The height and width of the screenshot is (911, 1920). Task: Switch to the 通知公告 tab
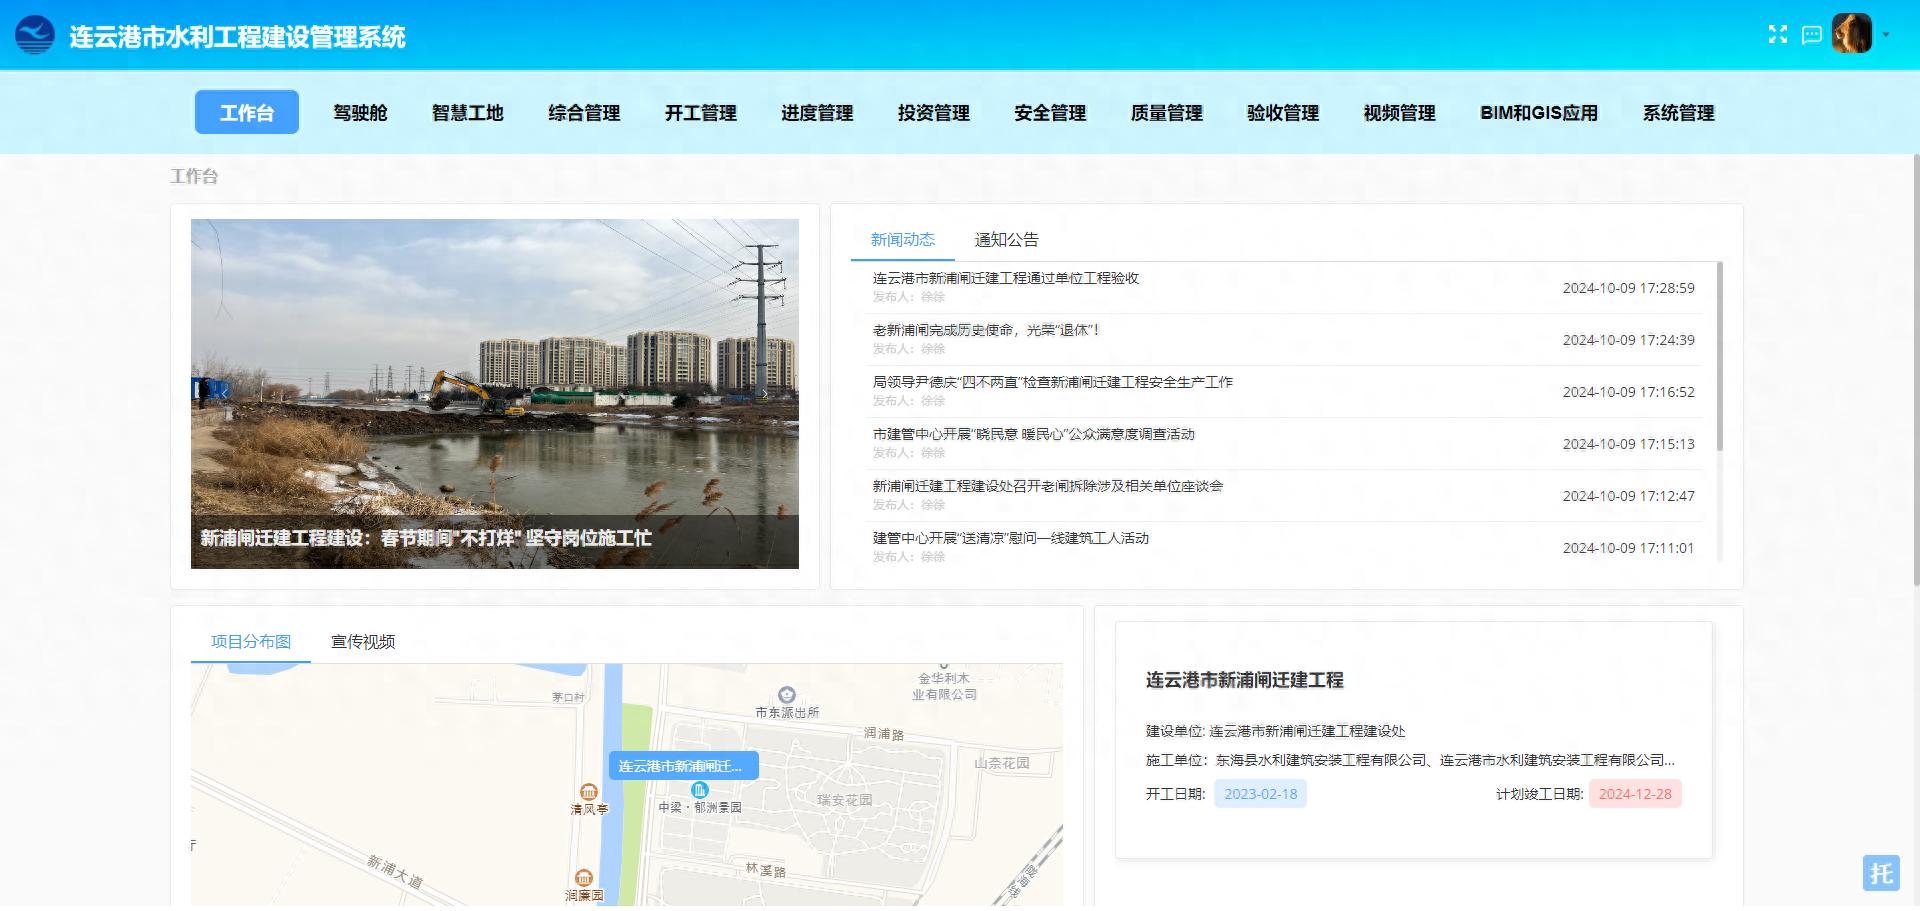click(x=1007, y=240)
